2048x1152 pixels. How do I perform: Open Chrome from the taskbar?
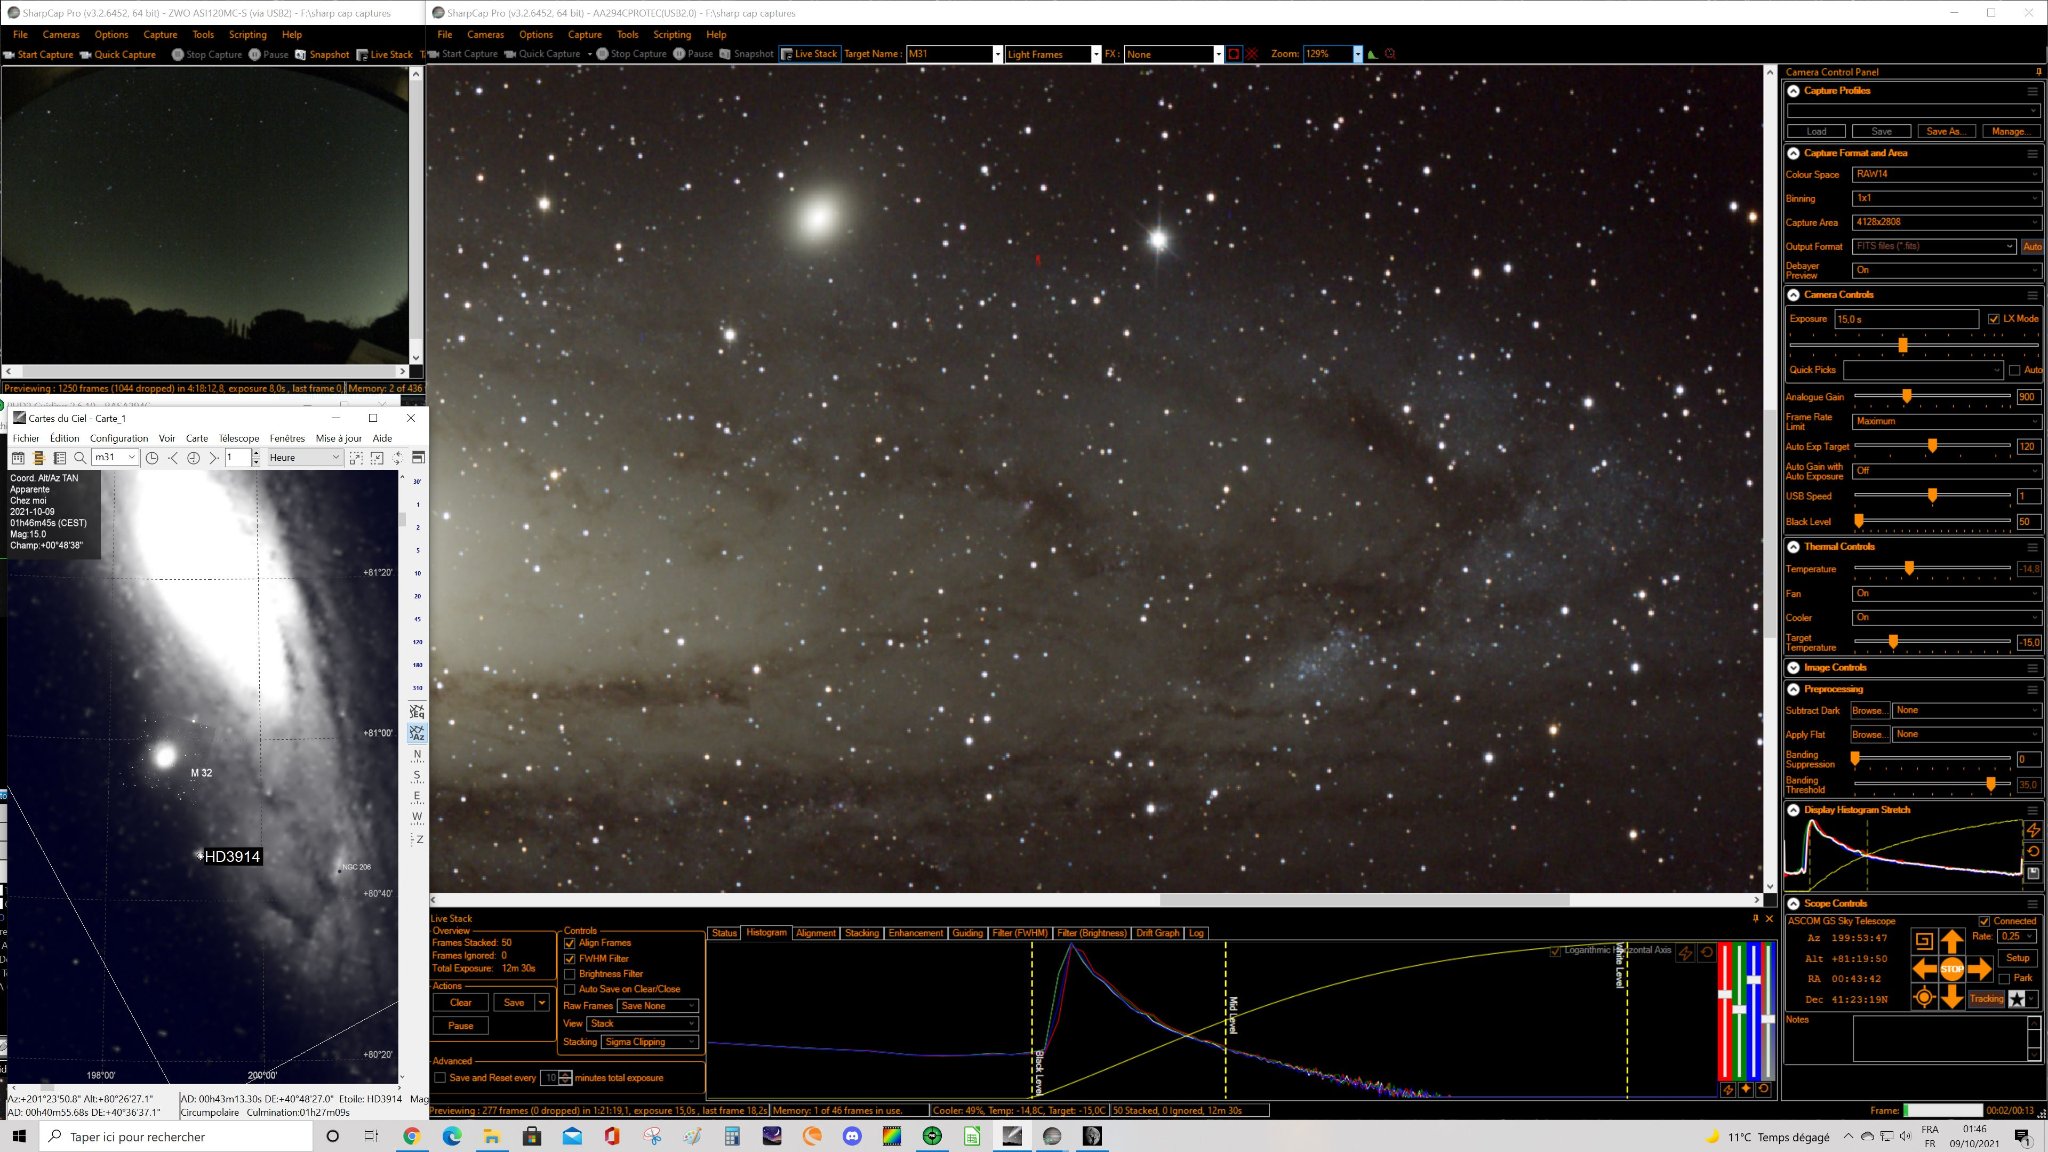[x=411, y=1136]
